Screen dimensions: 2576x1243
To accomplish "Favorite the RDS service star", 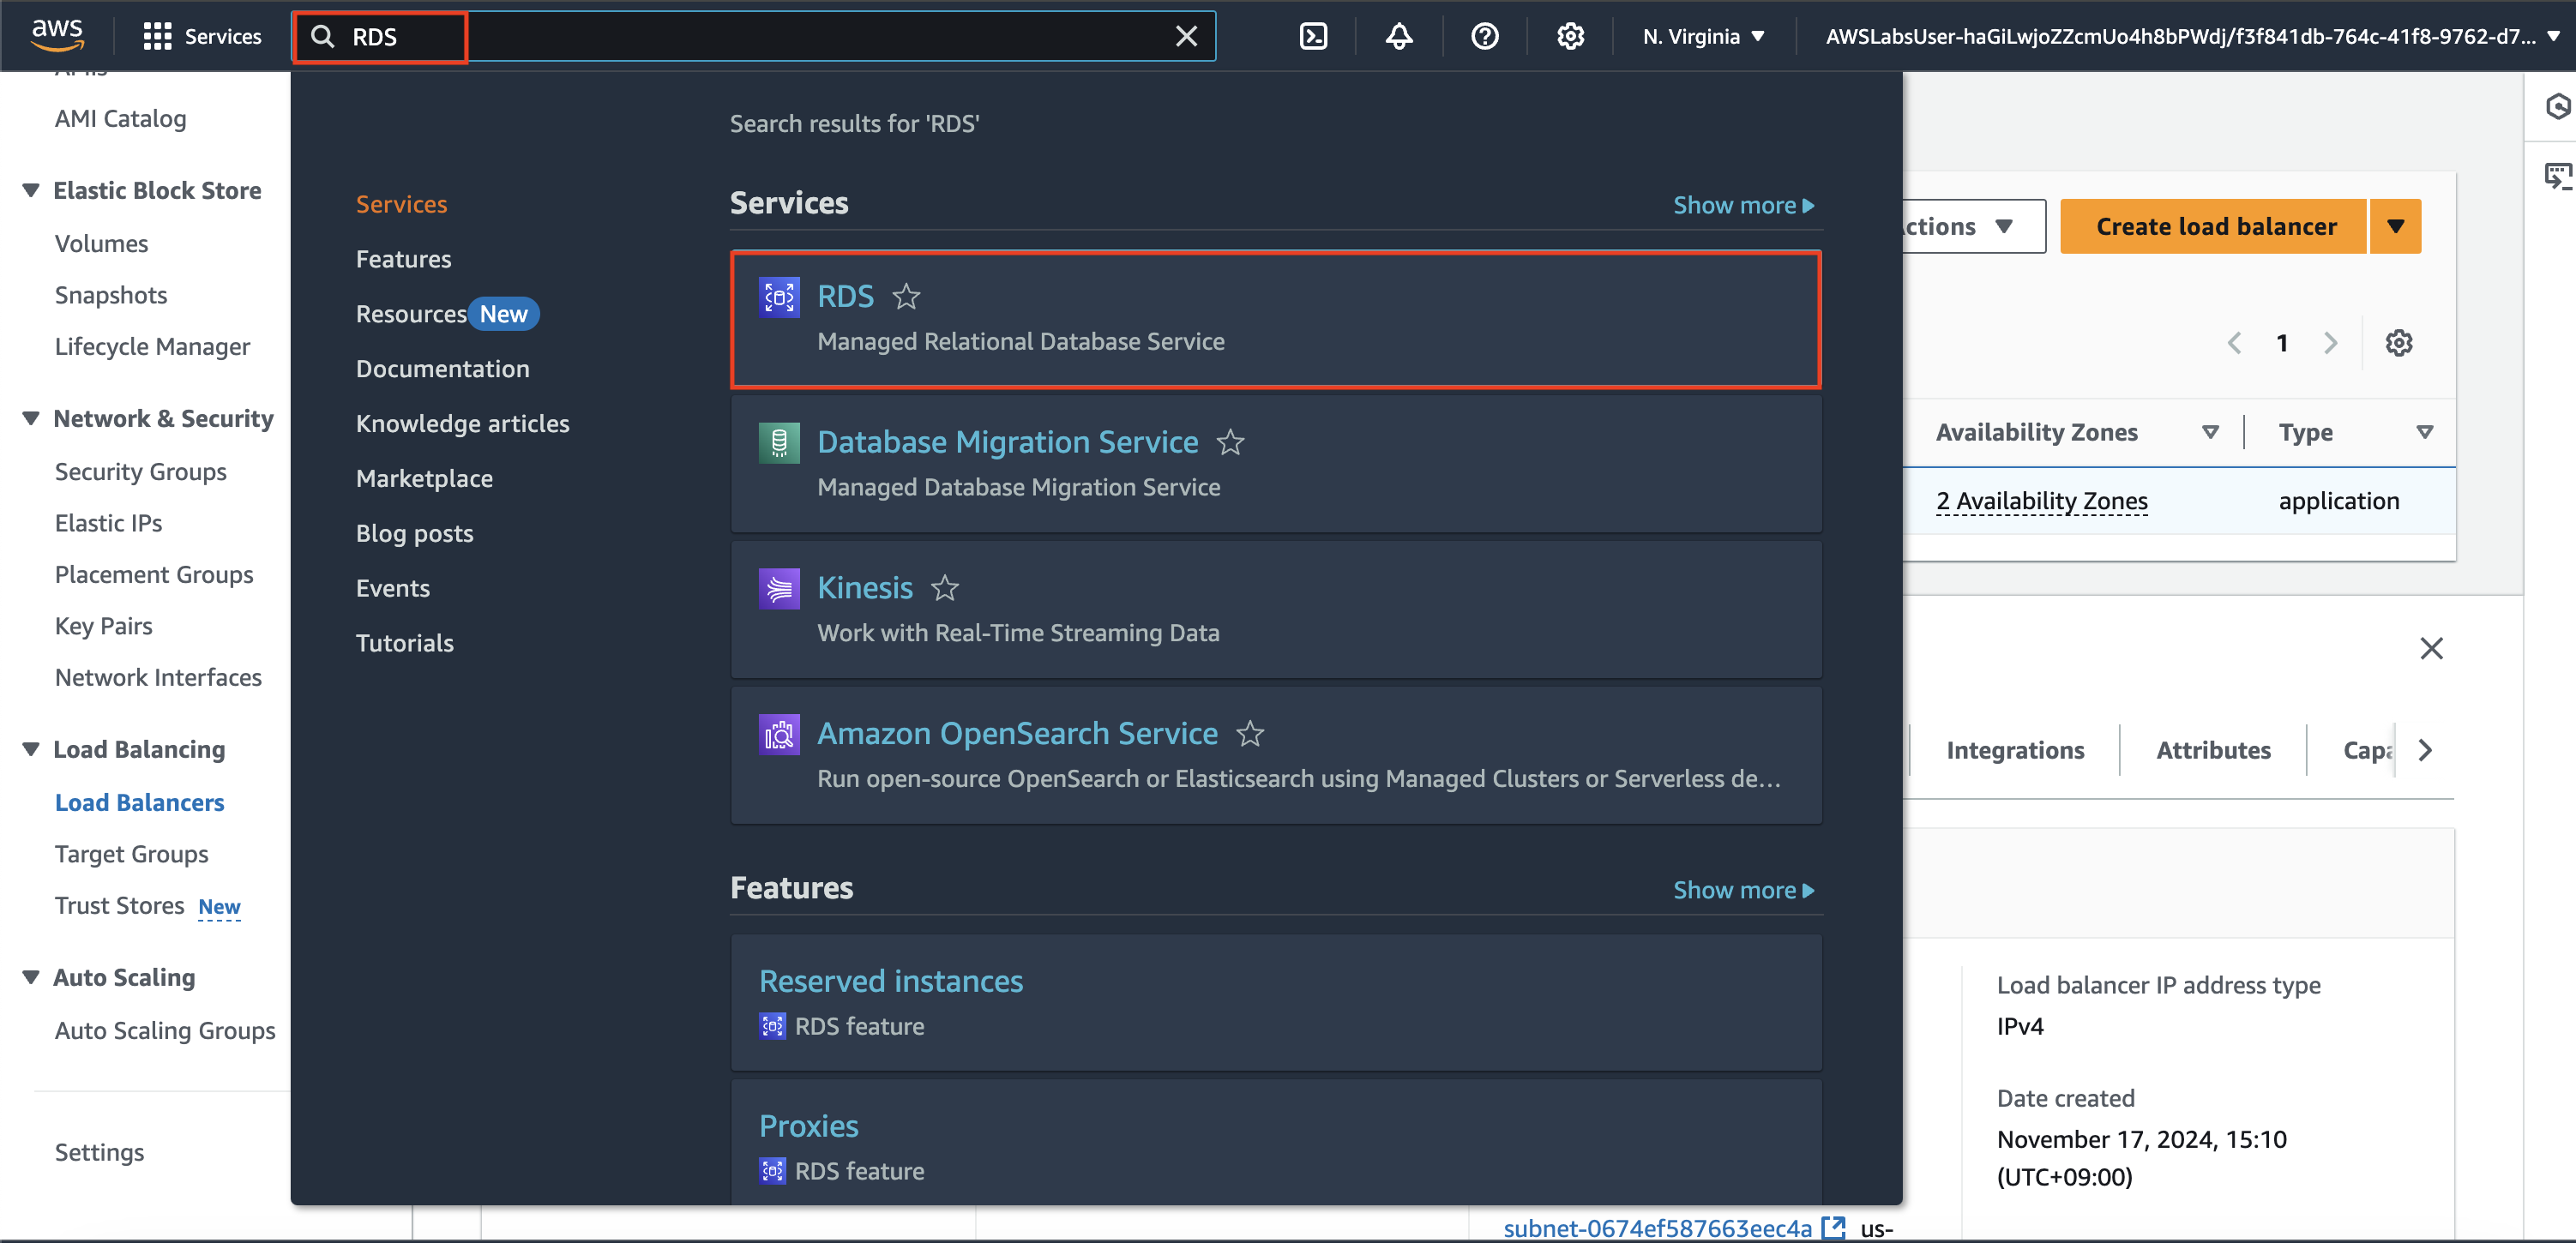I will tap(906, 297).
